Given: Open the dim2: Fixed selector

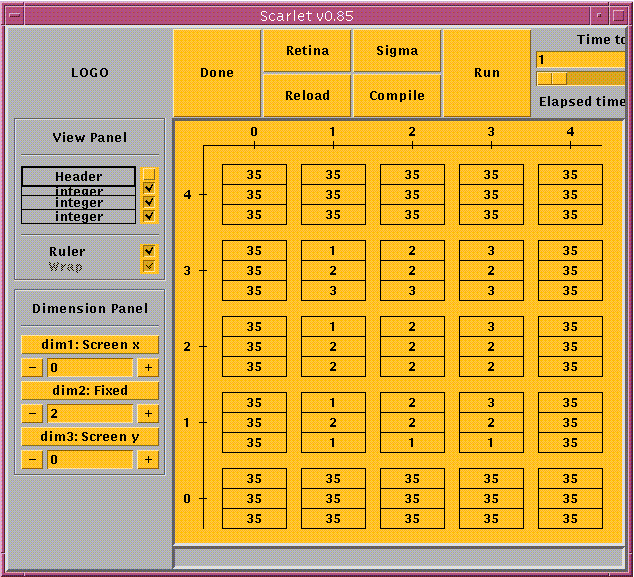Looking at the screenshot, I should 90,391.
